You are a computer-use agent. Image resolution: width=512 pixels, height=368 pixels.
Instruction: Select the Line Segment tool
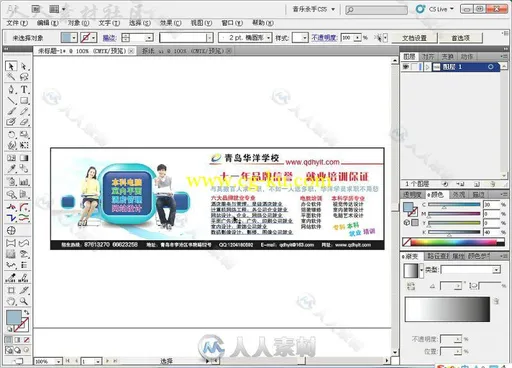(11, 100)
